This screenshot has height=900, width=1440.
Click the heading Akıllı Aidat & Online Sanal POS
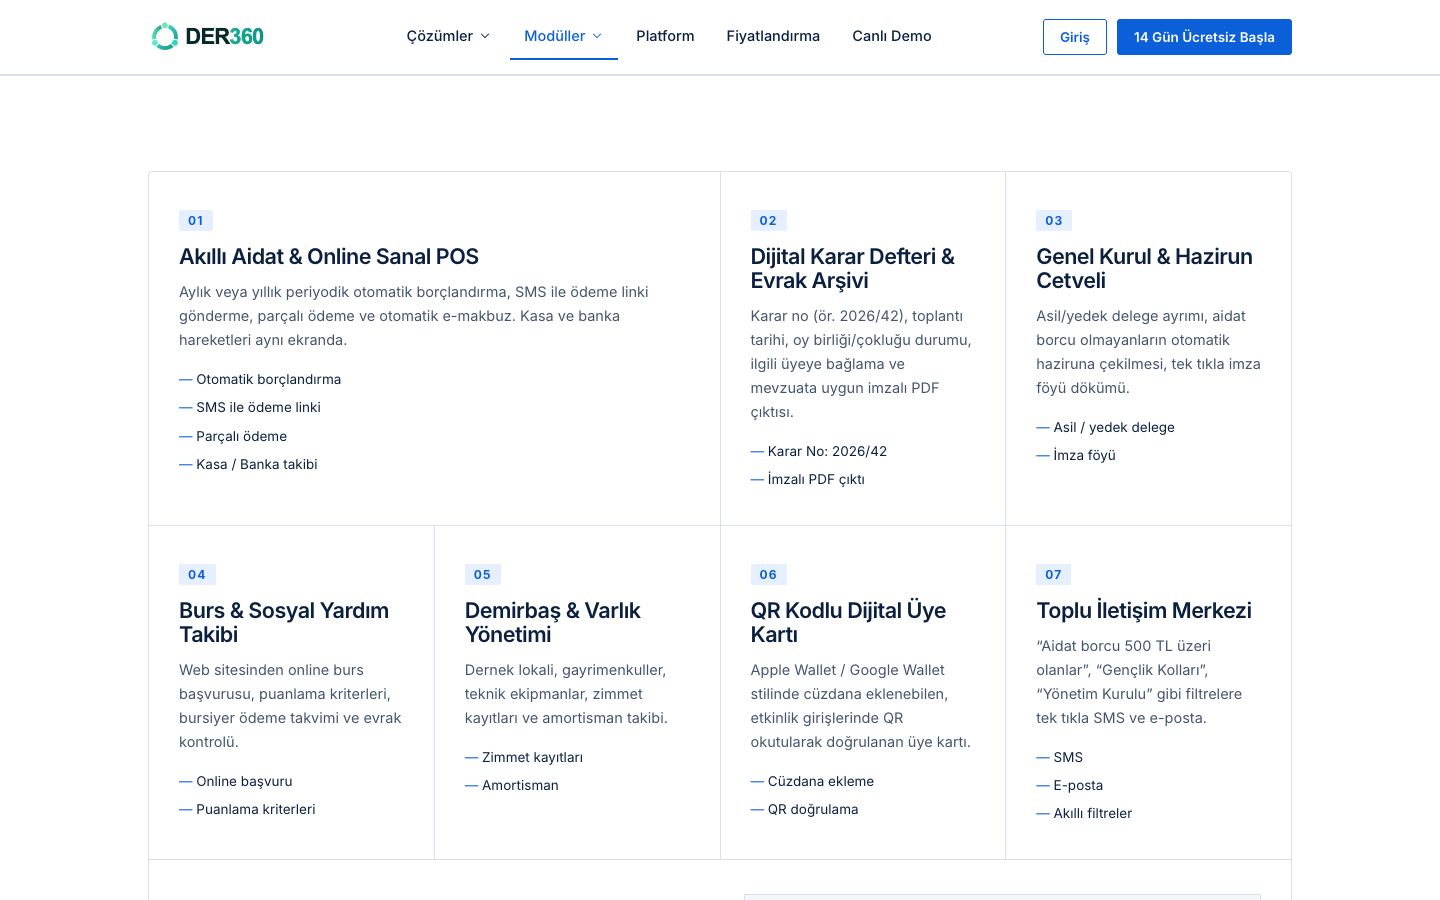pyautogui.click(x=329, y=257)
